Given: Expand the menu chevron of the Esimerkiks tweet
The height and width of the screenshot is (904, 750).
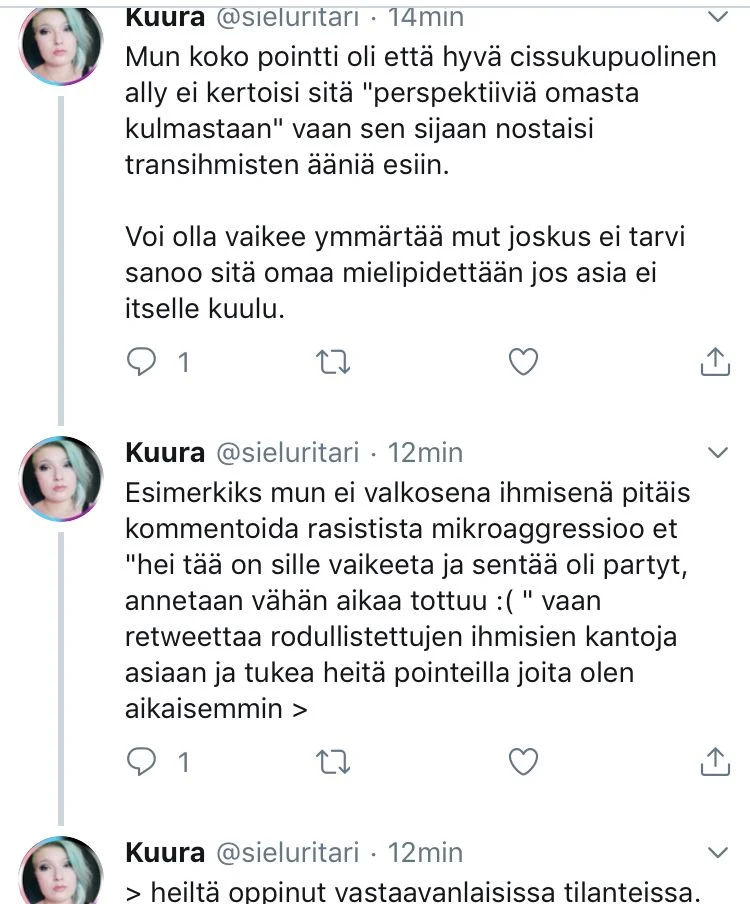Looking at the screenshot, I should (718, 453).
